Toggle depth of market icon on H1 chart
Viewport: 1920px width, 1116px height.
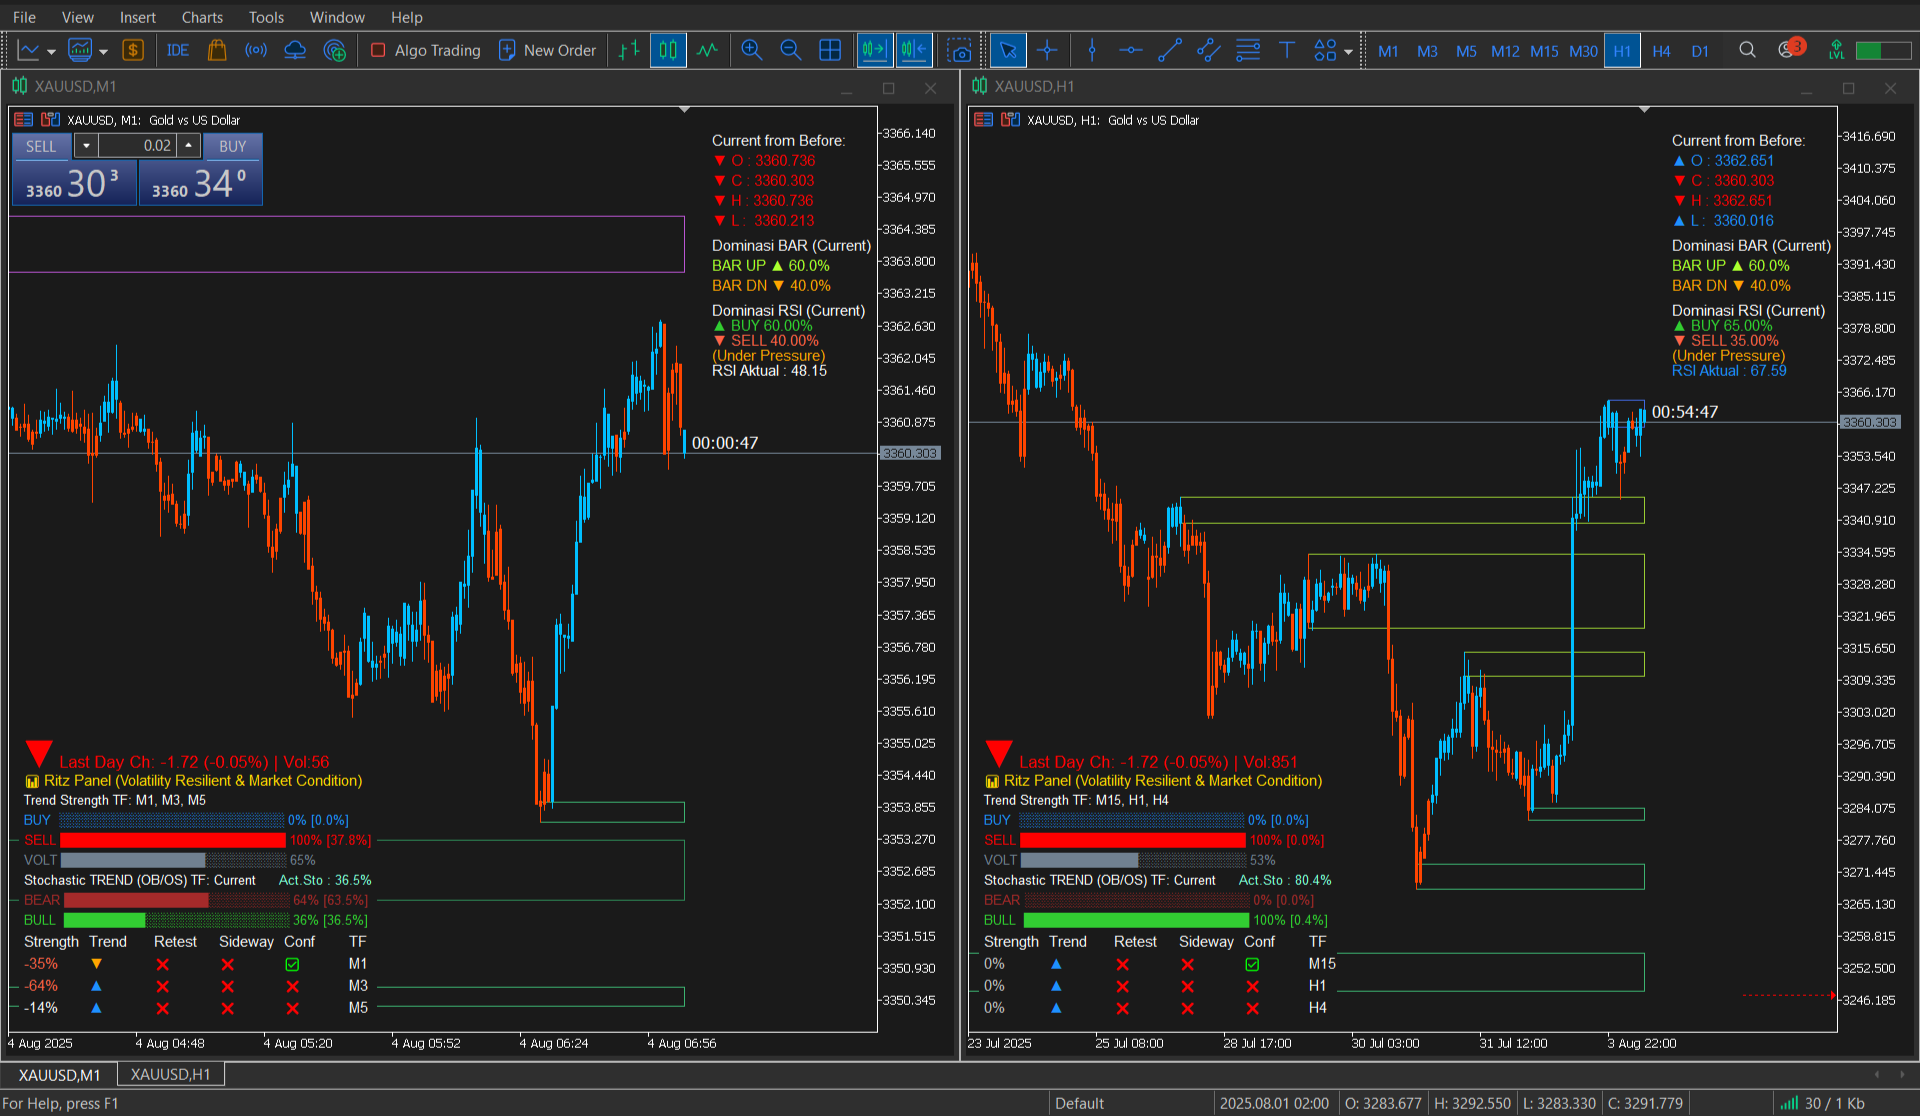pyautogui.click(x=1010, y=120)
